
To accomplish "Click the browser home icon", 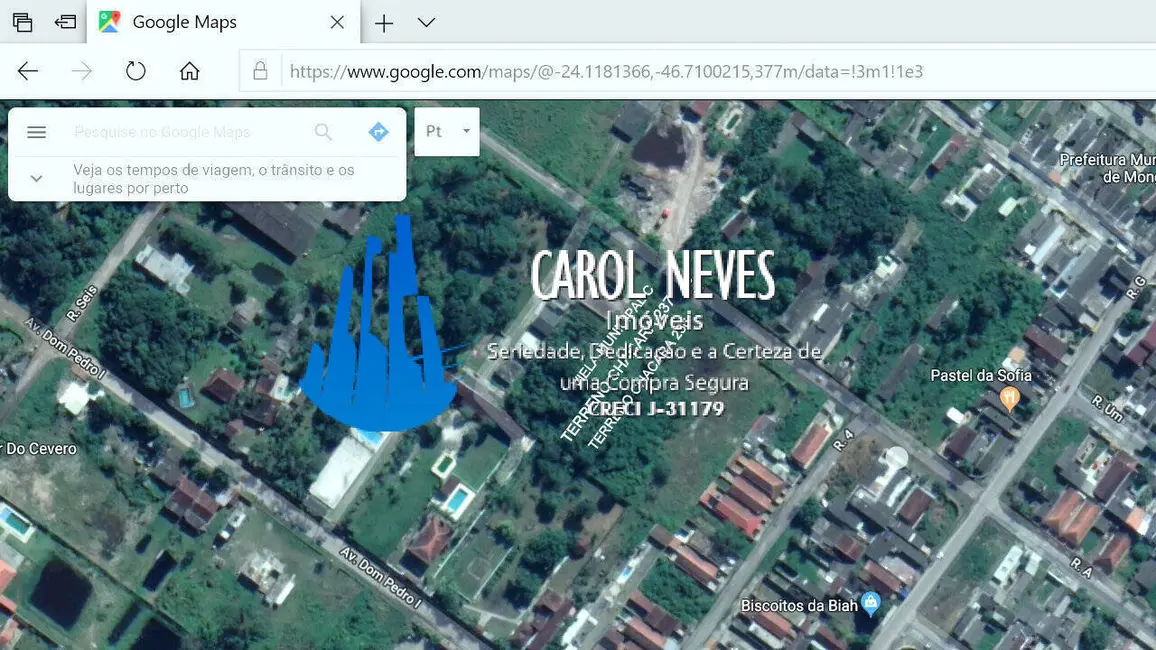I will (189, 70).
